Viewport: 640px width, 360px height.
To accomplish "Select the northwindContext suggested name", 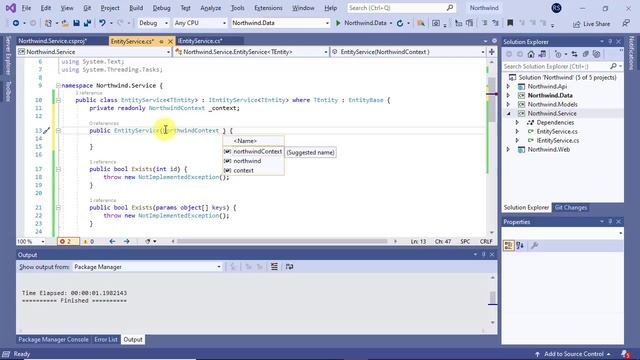I will (x=253, y=151).
